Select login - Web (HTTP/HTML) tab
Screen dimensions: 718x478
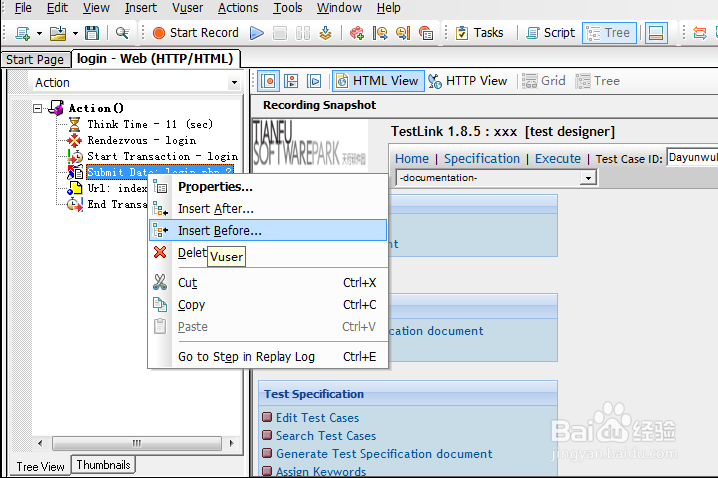(155, 59)
